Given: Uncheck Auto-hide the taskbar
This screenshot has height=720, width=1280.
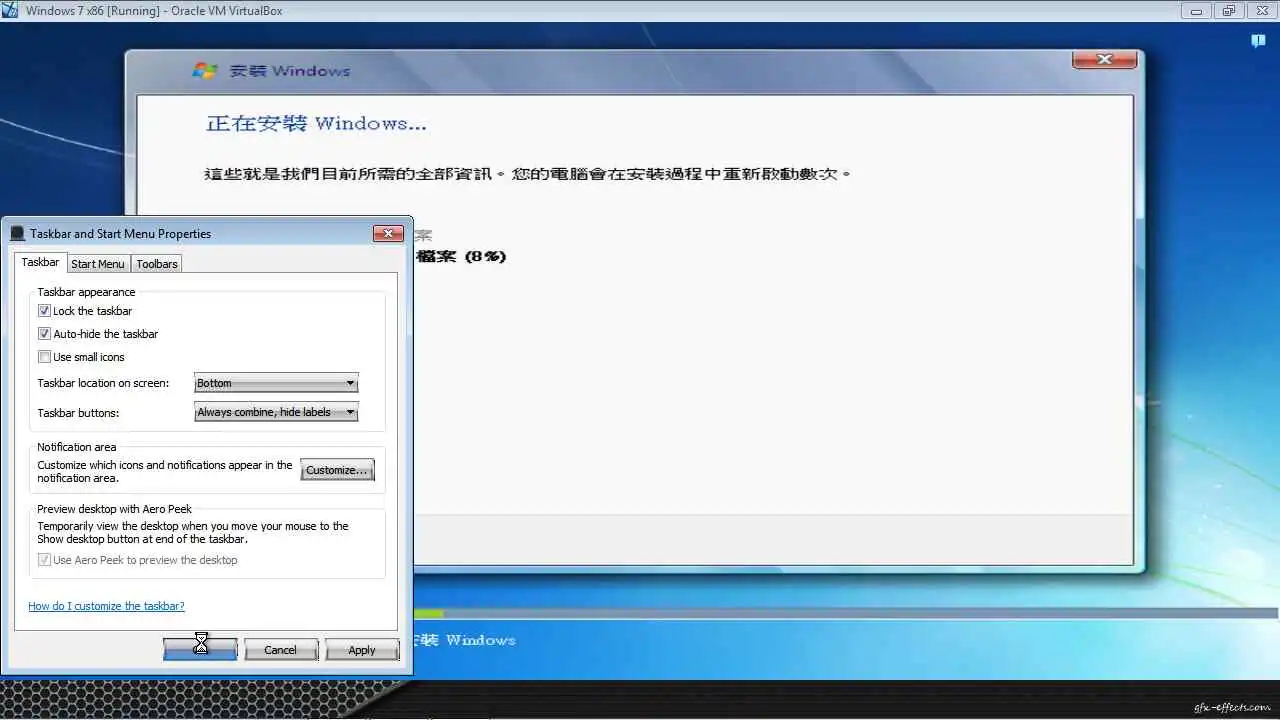Looking at the screenshot, I should 44,334.
